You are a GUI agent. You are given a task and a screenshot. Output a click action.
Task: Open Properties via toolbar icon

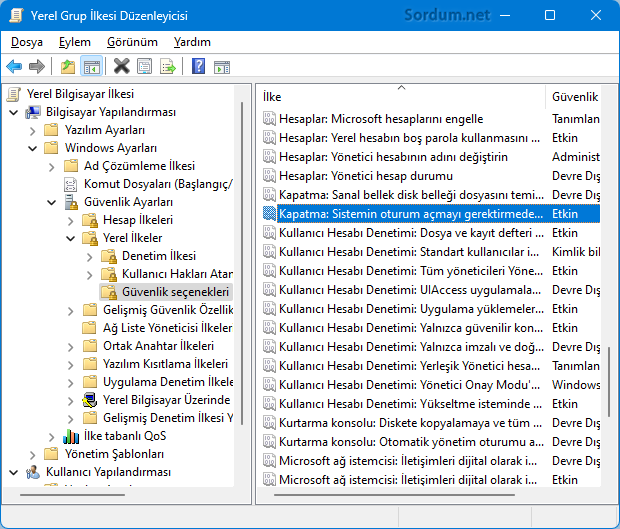(x=144, y=66)
